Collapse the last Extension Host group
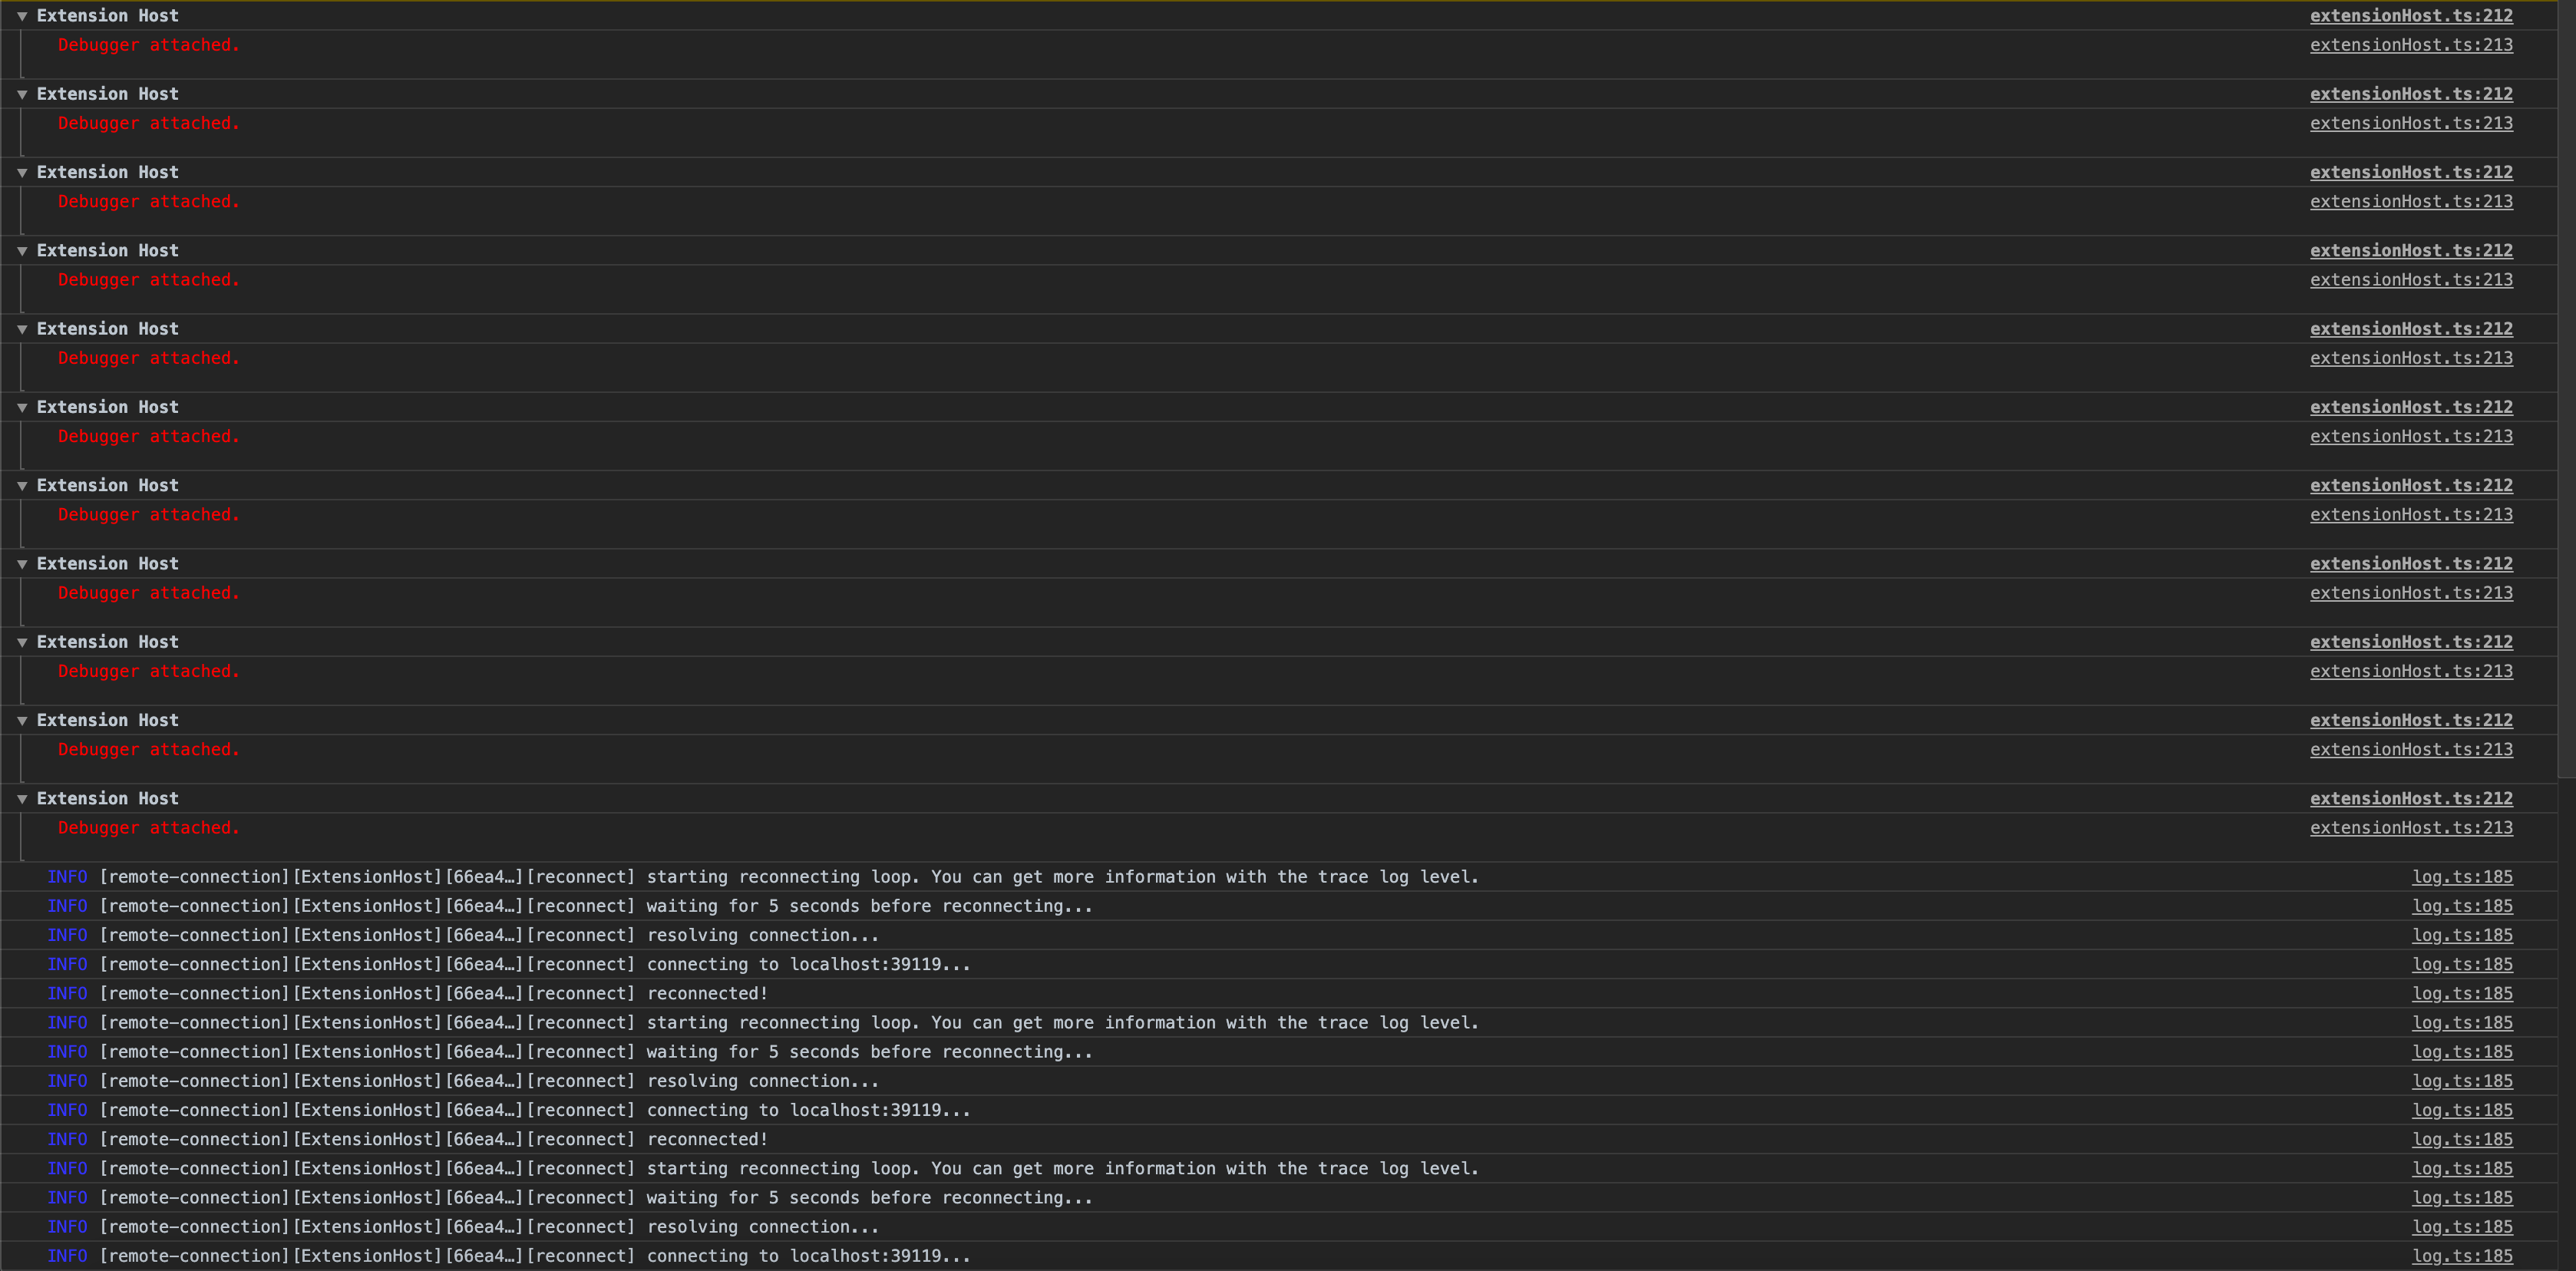The width and height of the screenshot is (2576, 1271). (21, 798)
